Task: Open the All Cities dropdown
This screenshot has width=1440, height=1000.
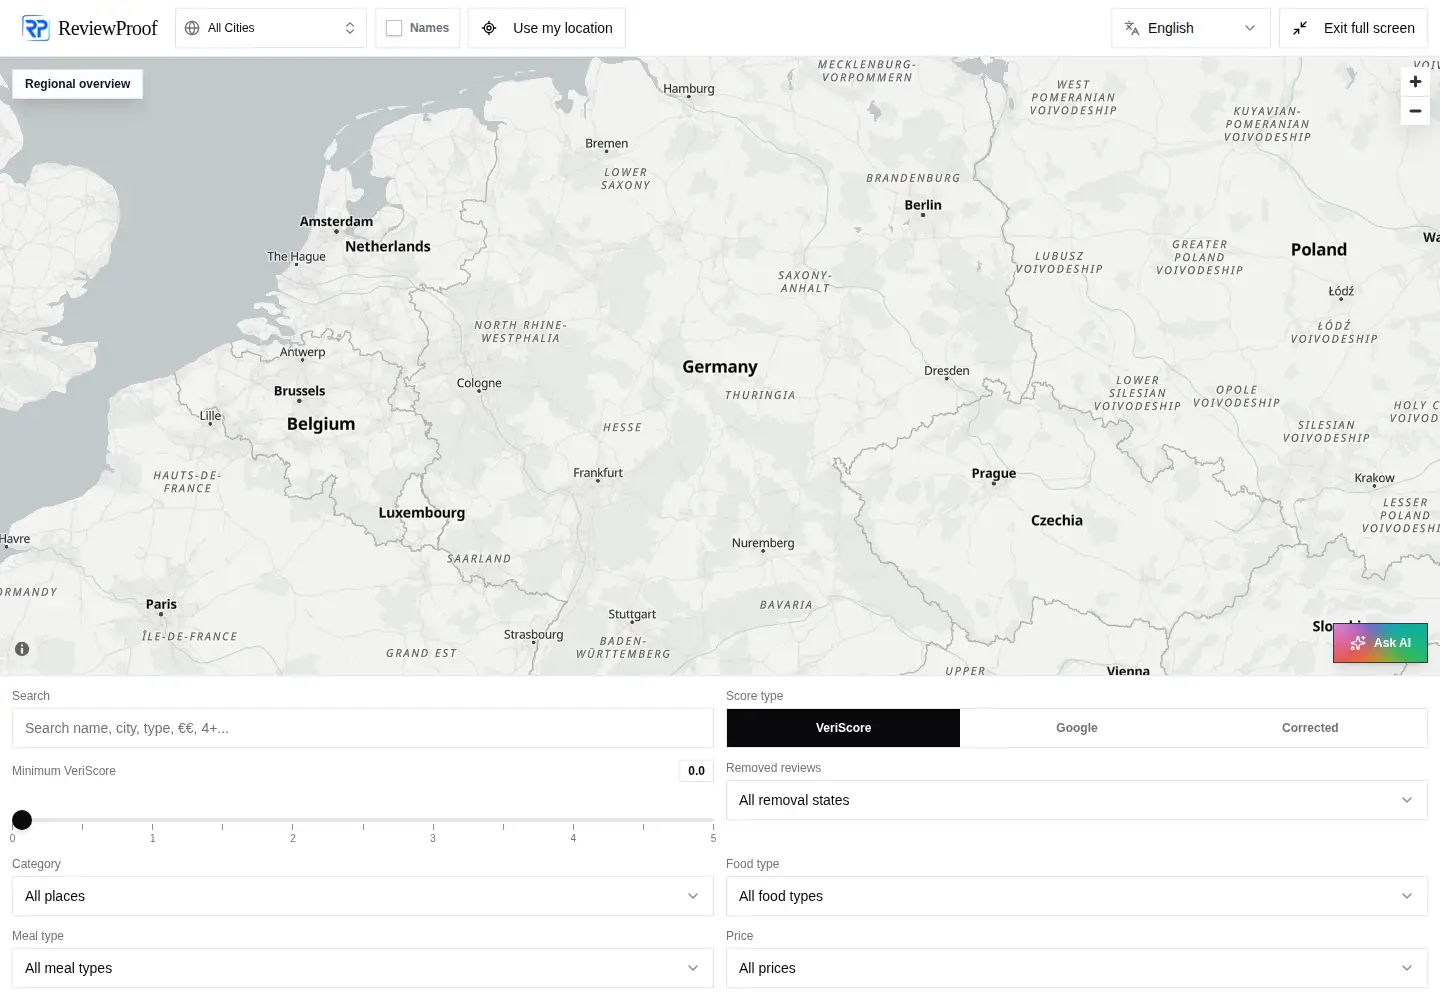Action: (x=271, y=28)
